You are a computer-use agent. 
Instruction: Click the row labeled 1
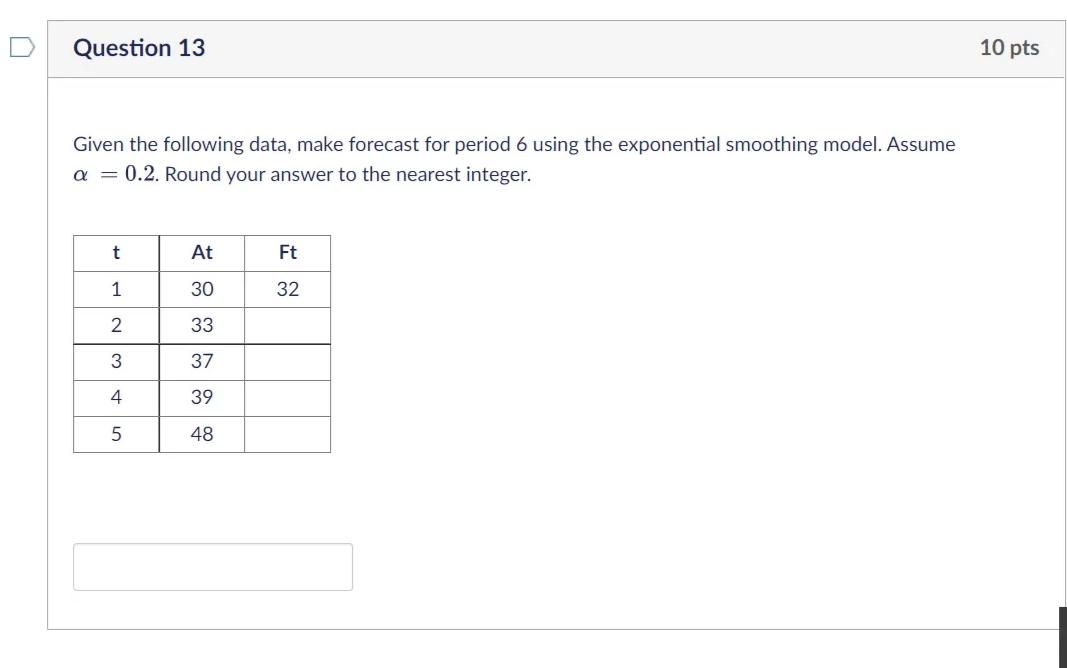[x=115, y=289]
